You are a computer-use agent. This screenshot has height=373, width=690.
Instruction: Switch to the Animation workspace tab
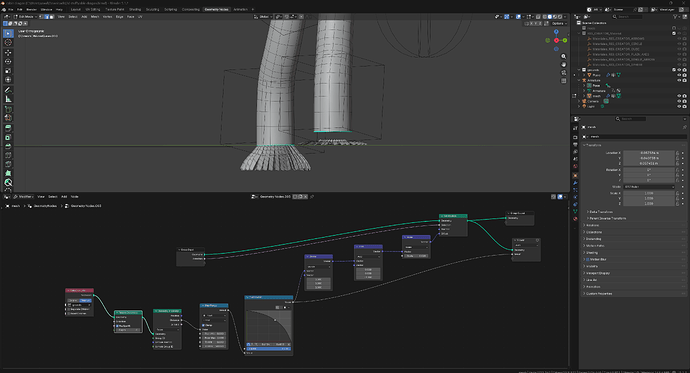pos(240,9)
